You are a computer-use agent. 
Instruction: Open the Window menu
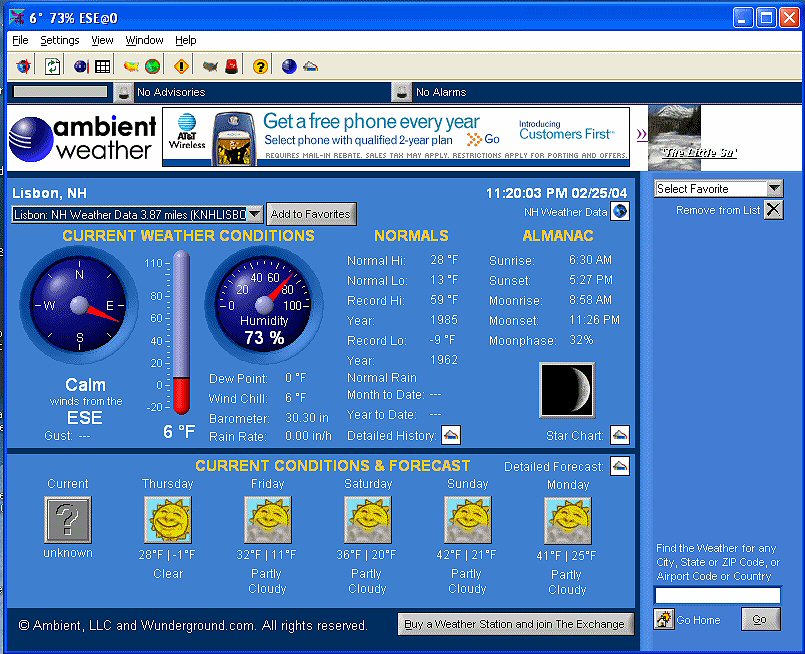[144, 40]
